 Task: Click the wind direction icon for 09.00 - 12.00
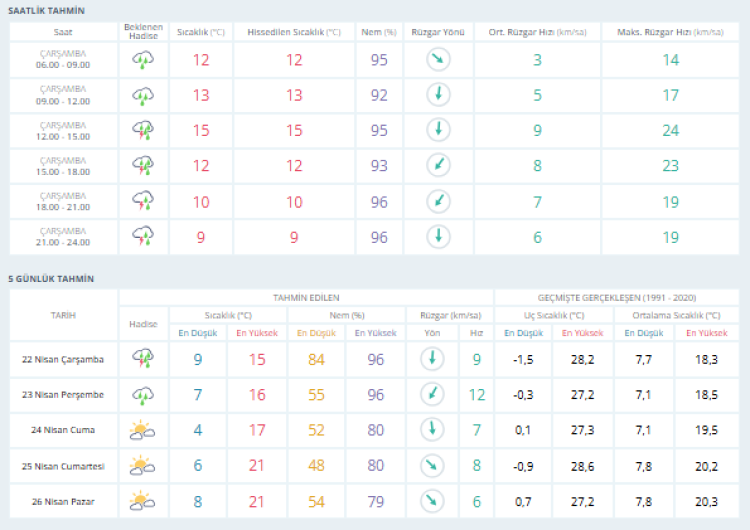(437, 95)
